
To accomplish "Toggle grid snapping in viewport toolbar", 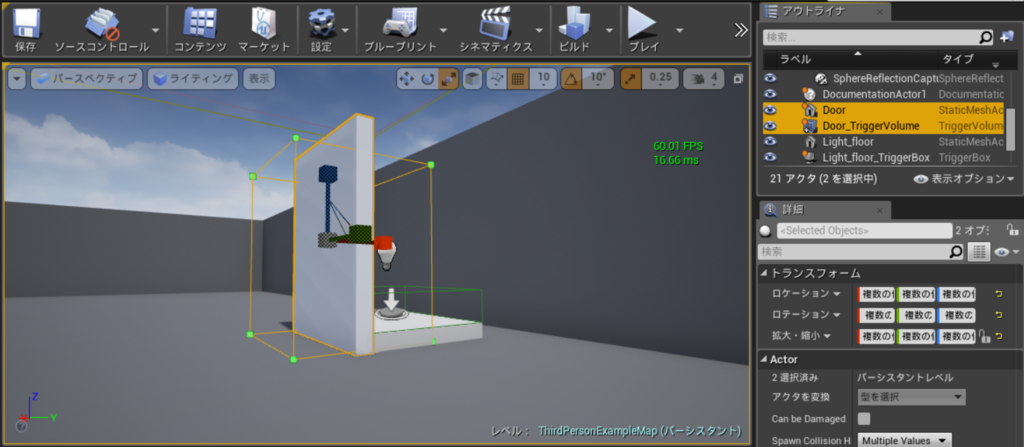I will point(518,79).
